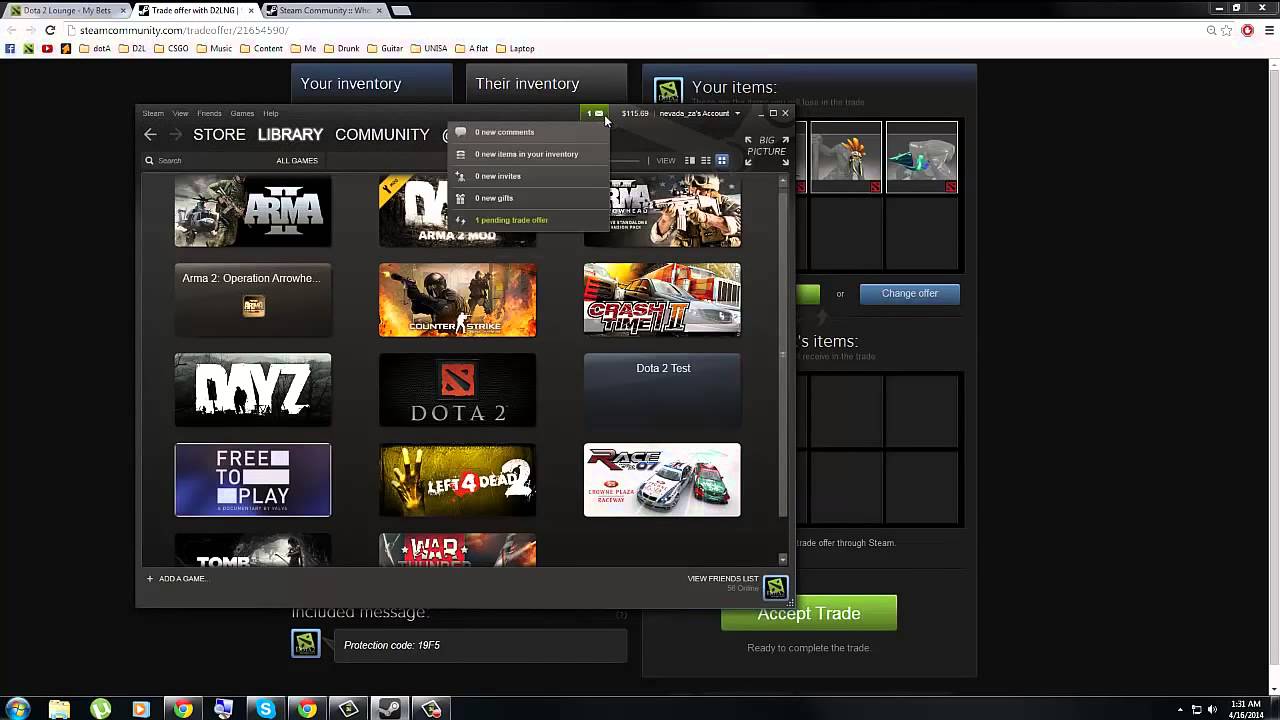Open the Laptop bookmarks folder
The image size is (1280, 720).
pos(514,48)
